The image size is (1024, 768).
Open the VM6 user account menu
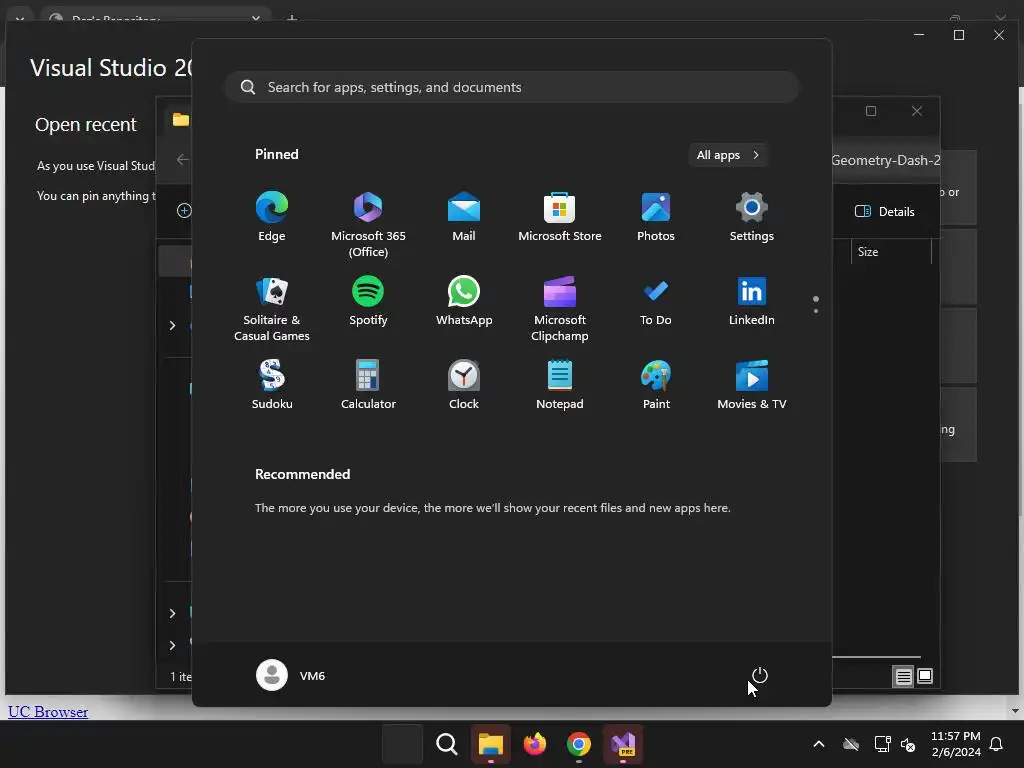pyautogui.click(x=291, y=675)
